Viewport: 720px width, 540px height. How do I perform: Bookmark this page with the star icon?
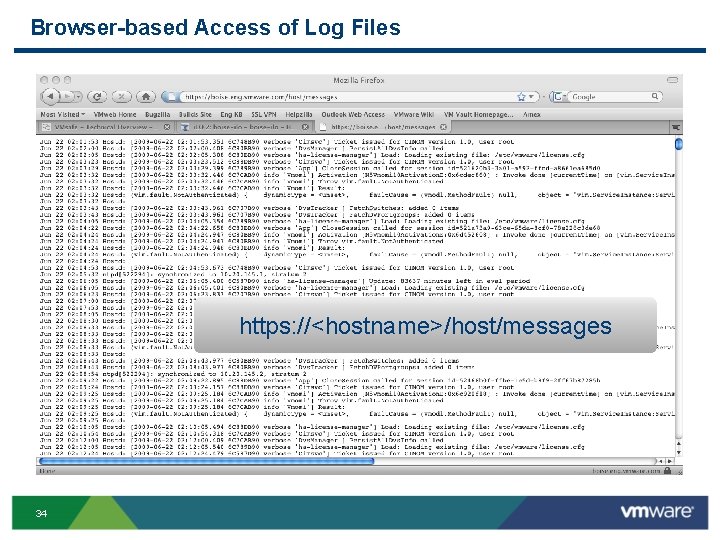pyautogui.click(x=521, y=97)
